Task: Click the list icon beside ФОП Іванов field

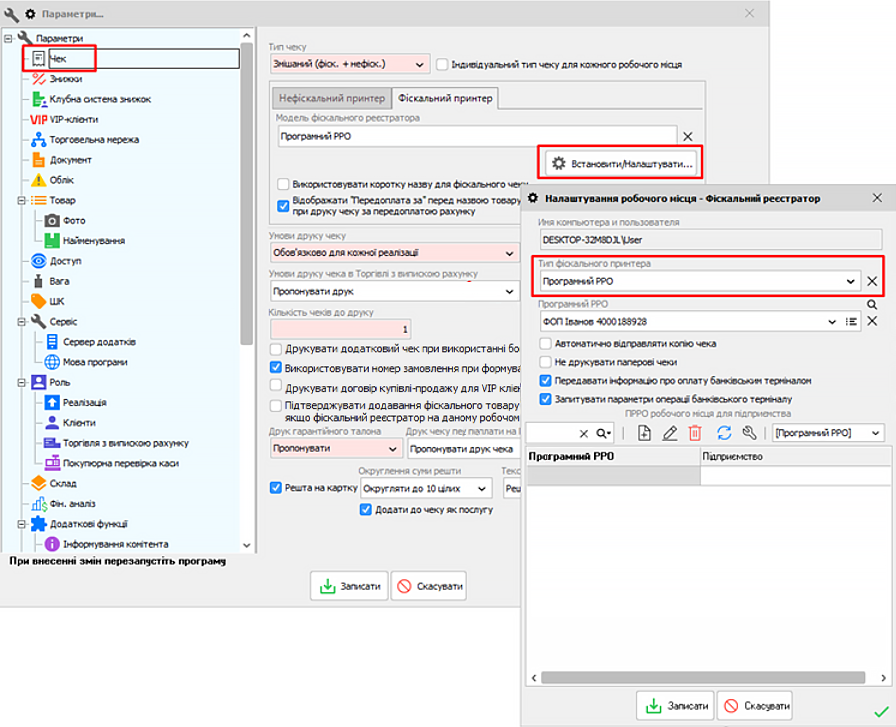Action: (x=852, y=321)
